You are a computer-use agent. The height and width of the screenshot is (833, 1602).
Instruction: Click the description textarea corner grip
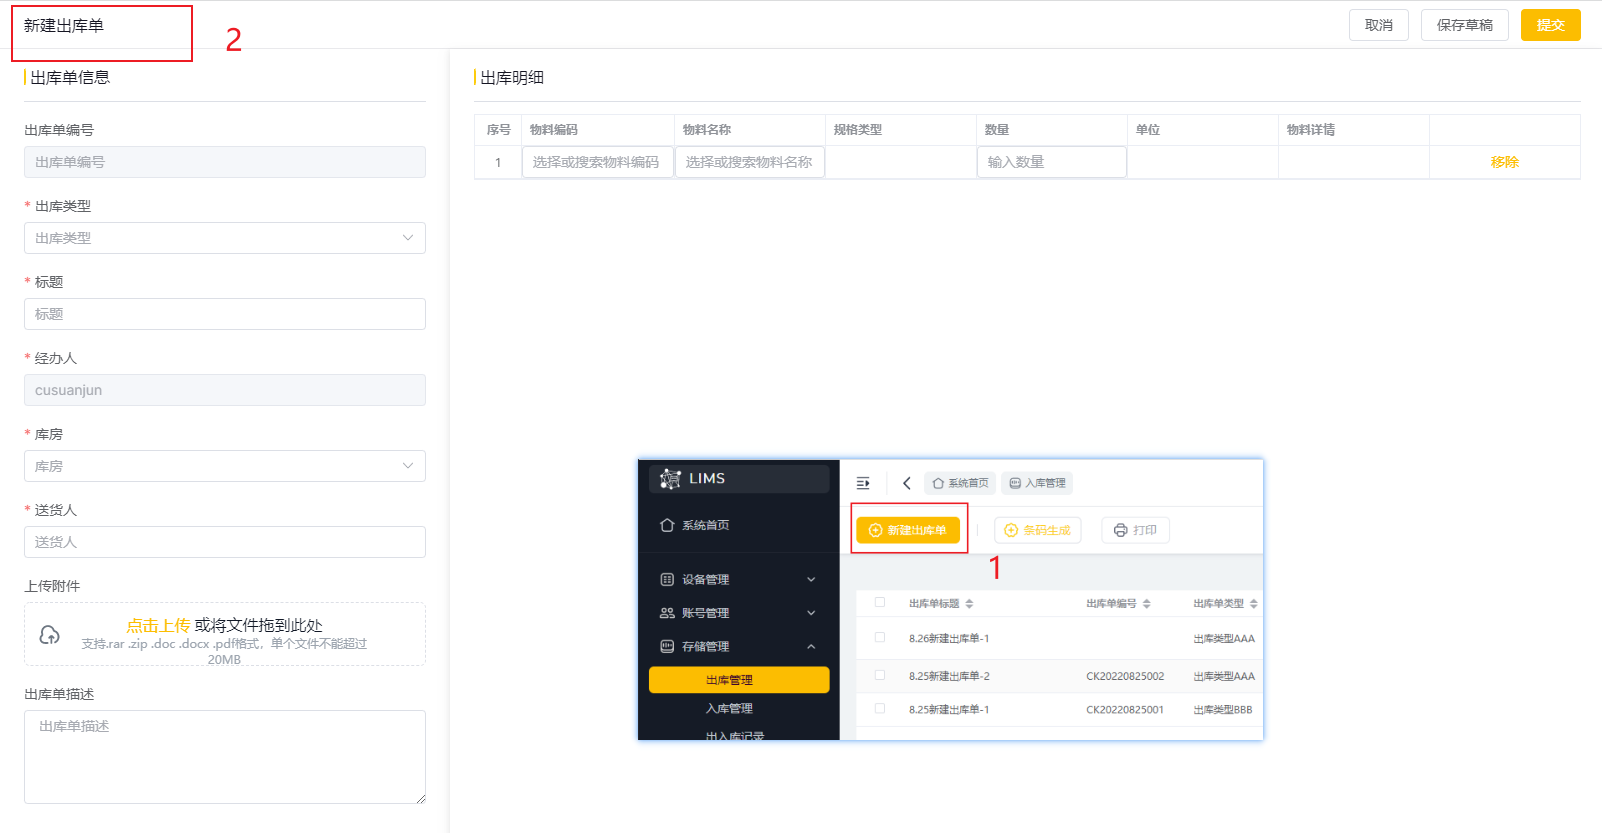(421, 799)
